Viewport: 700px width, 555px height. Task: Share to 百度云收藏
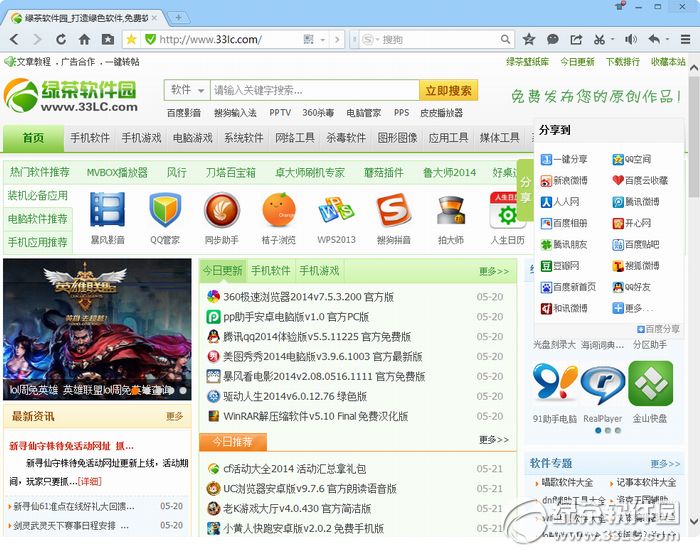click(640, 180)
